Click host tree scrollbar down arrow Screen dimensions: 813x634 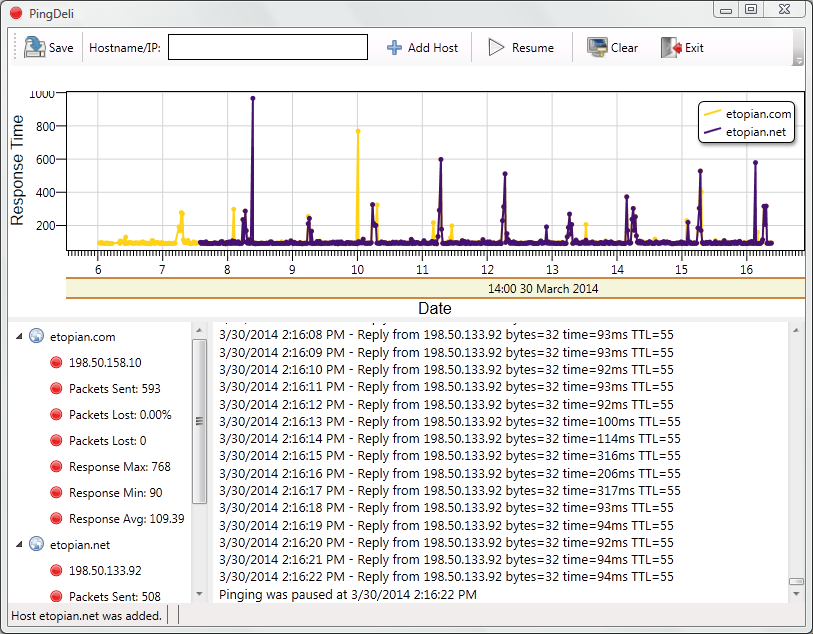coord(199,594)
